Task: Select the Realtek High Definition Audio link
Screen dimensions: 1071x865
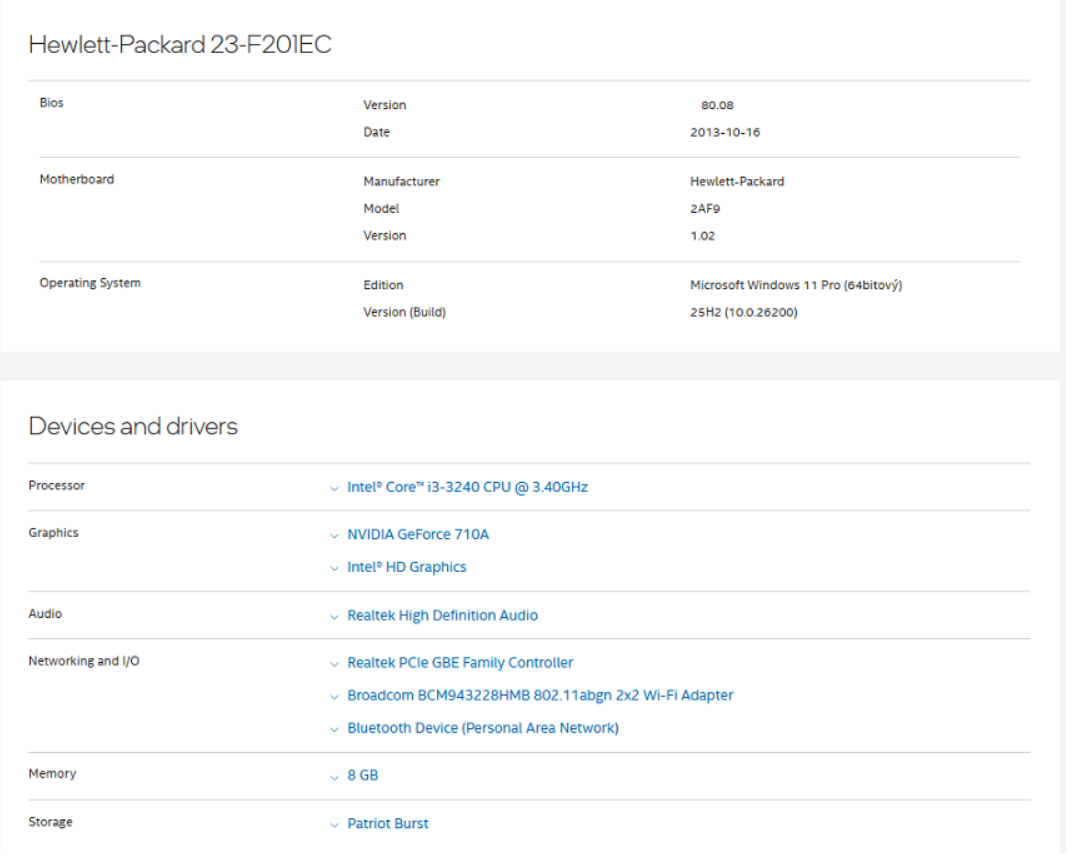Action: [442, 616]
